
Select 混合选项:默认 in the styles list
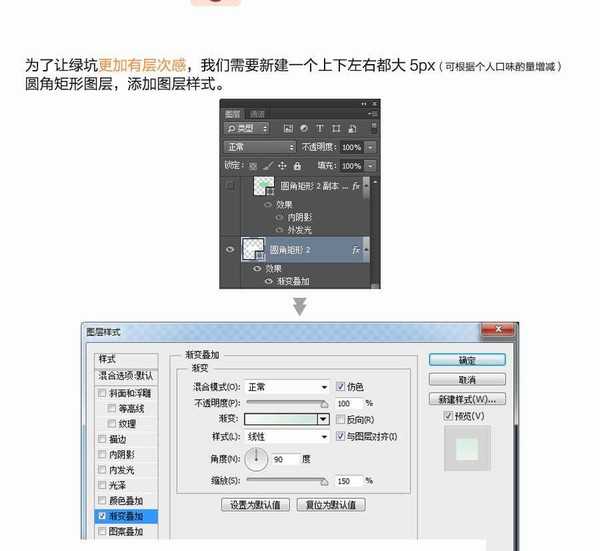pyautogui.click(x=126, y=376)
